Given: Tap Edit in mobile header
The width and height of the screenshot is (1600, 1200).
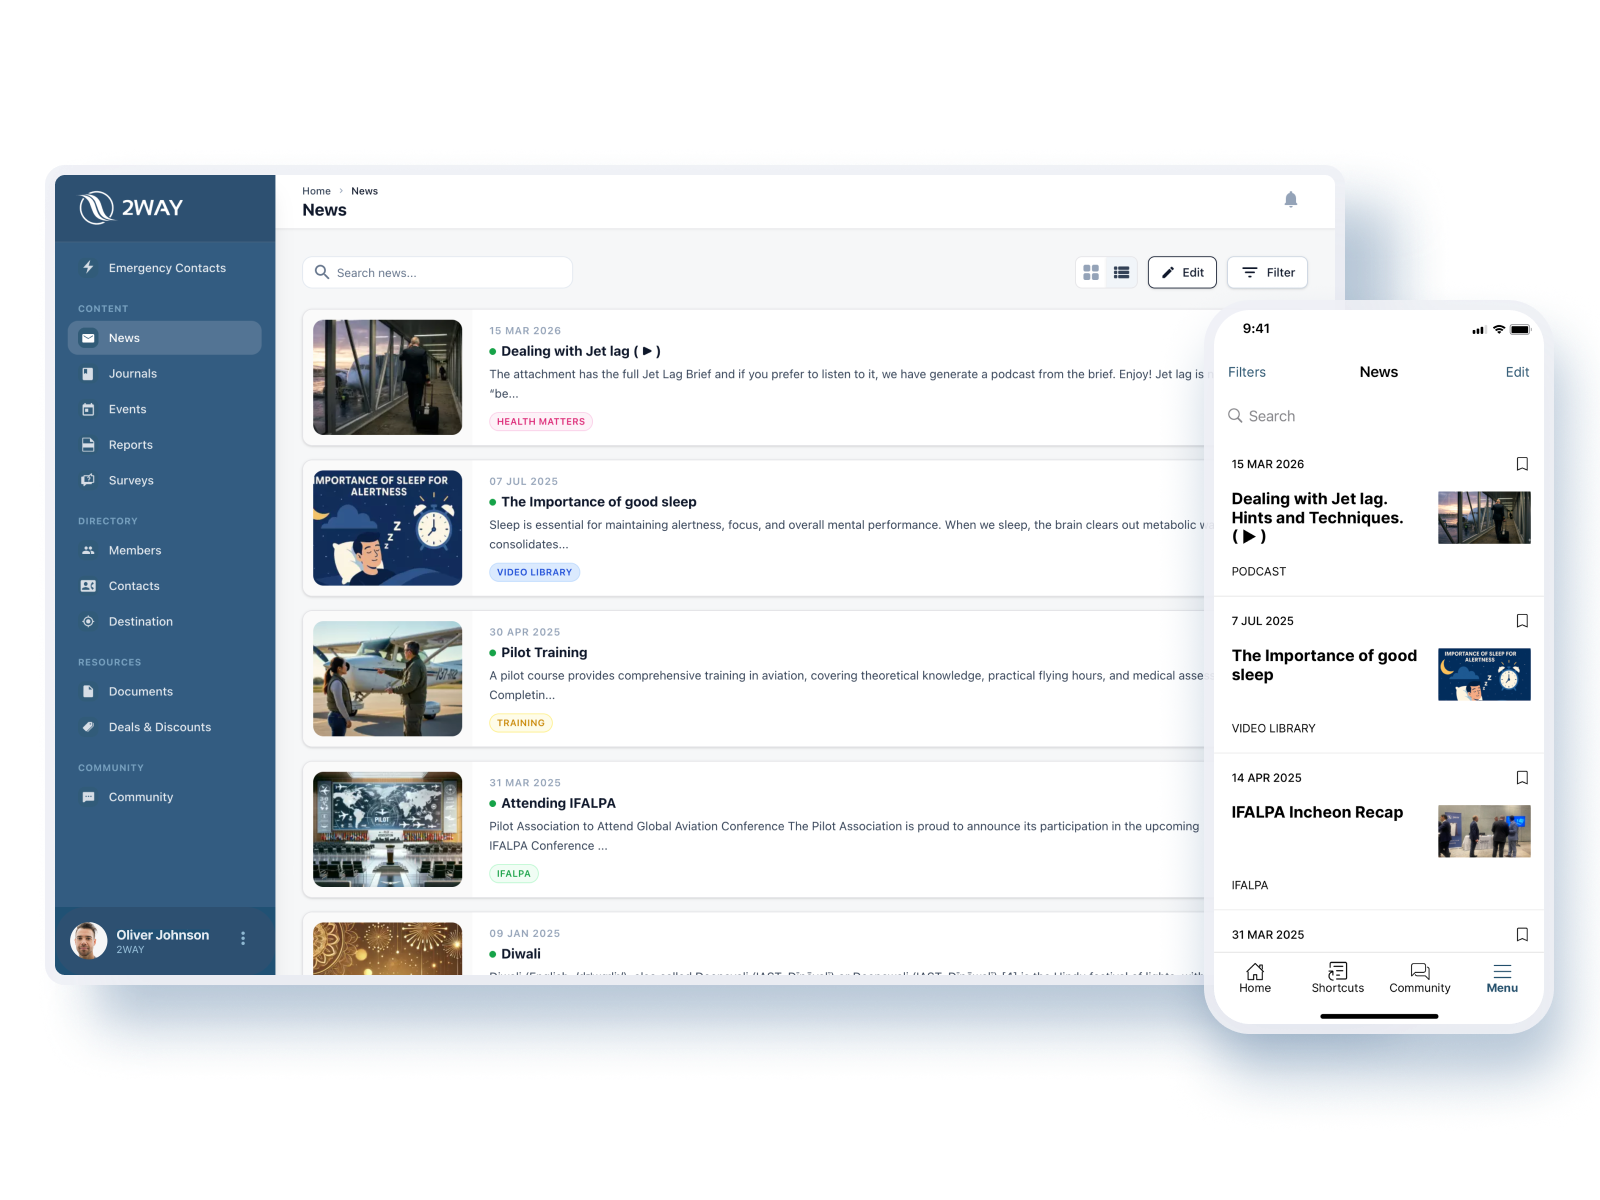Looking at the screenshot, I should [x=1517, y=372].
